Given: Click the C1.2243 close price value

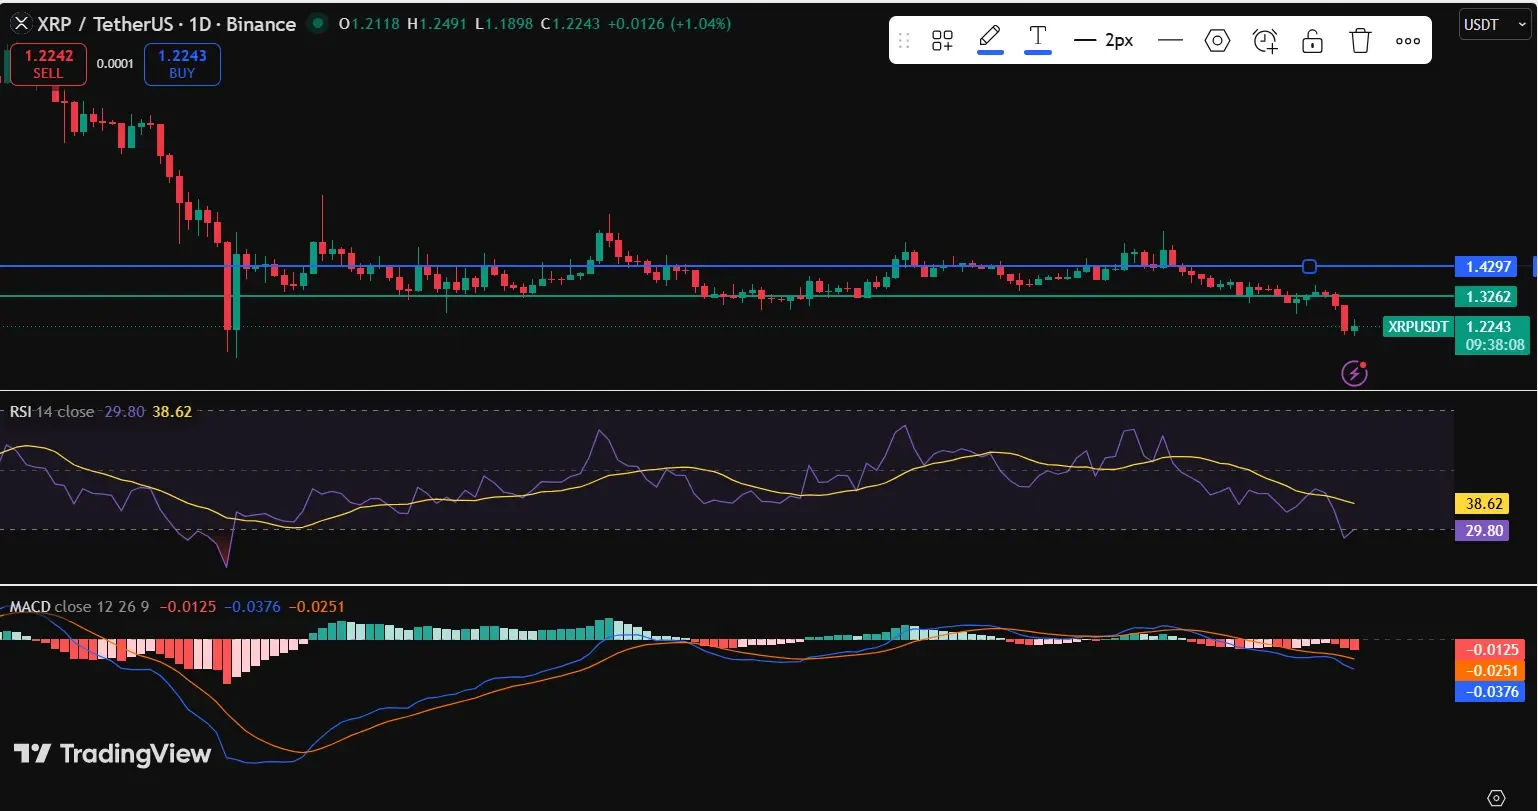Looking at the screenshot, I should (570, 23).
